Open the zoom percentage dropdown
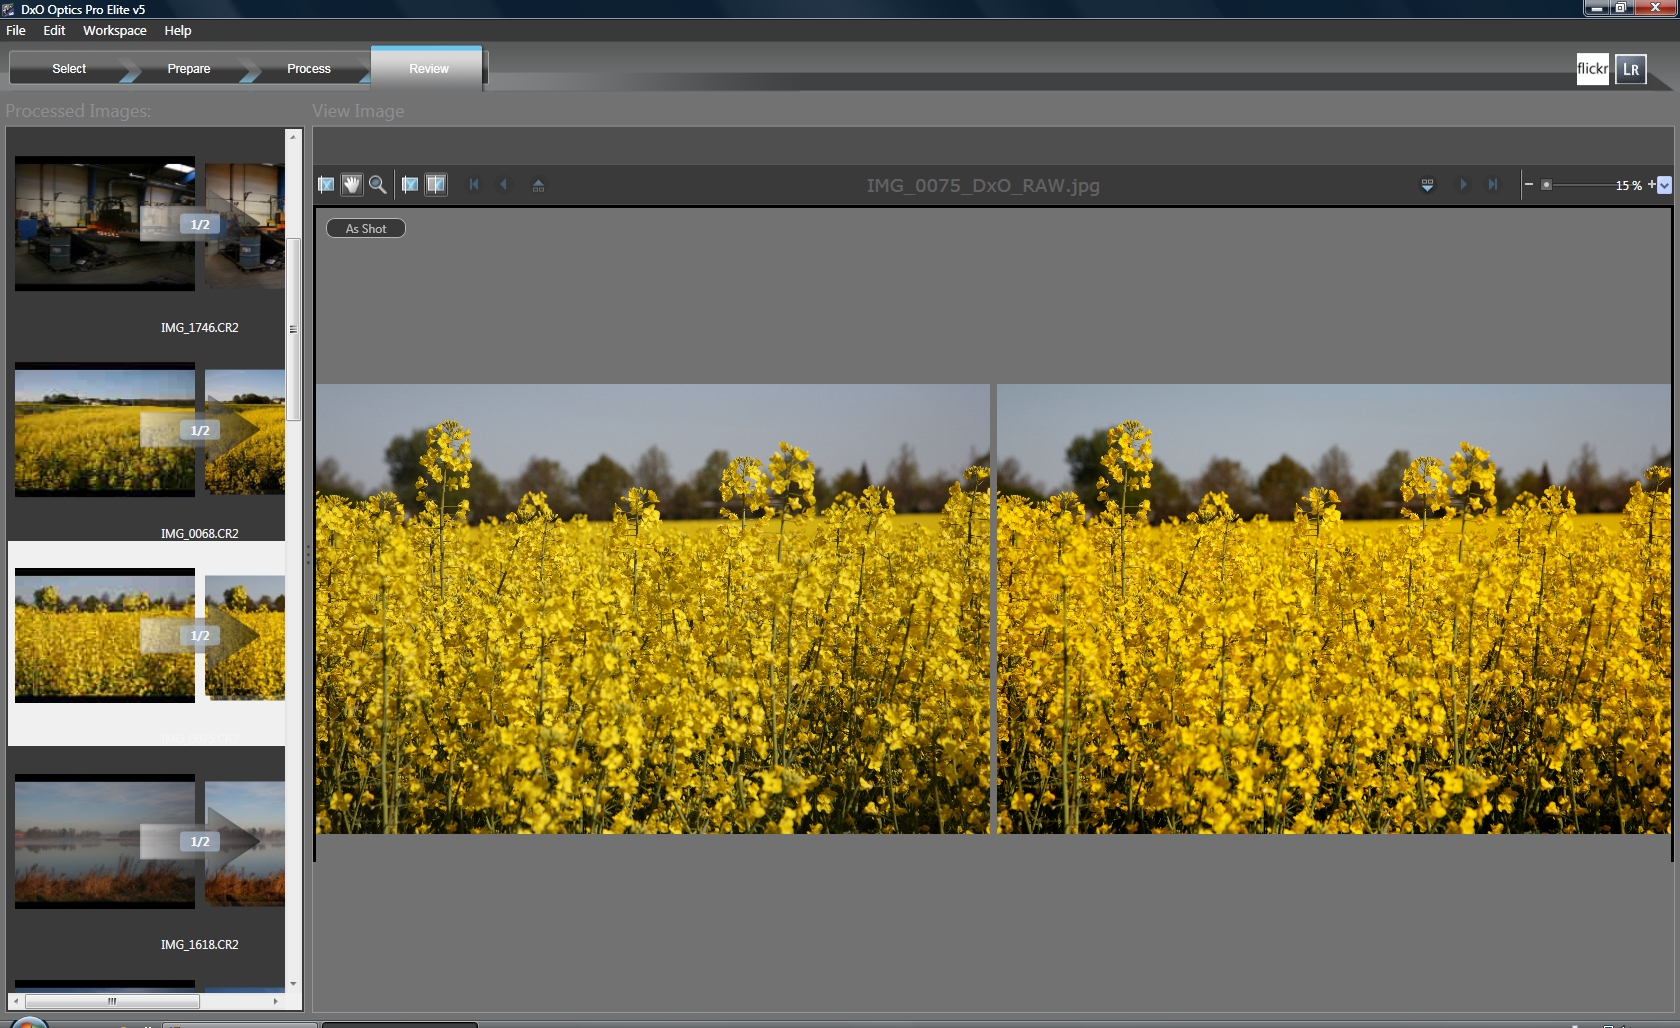The image size is (1680, 1028). tap(1665, 185)
